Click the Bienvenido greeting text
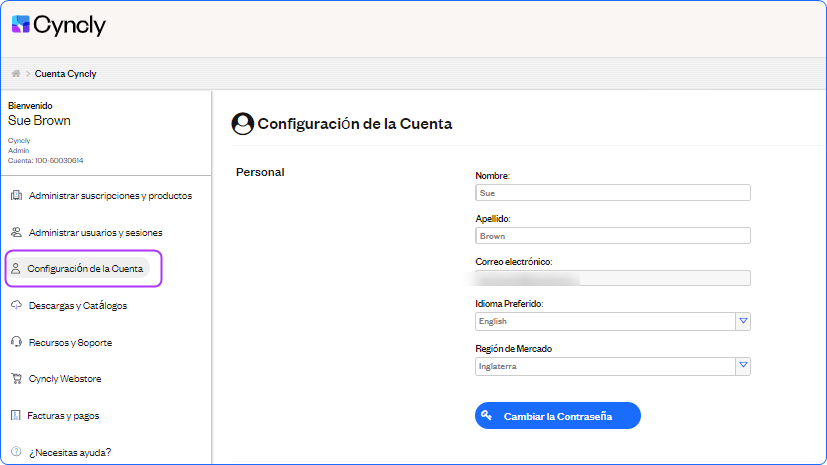The width and height of the screenshot is (827, 465). [30, 106]
